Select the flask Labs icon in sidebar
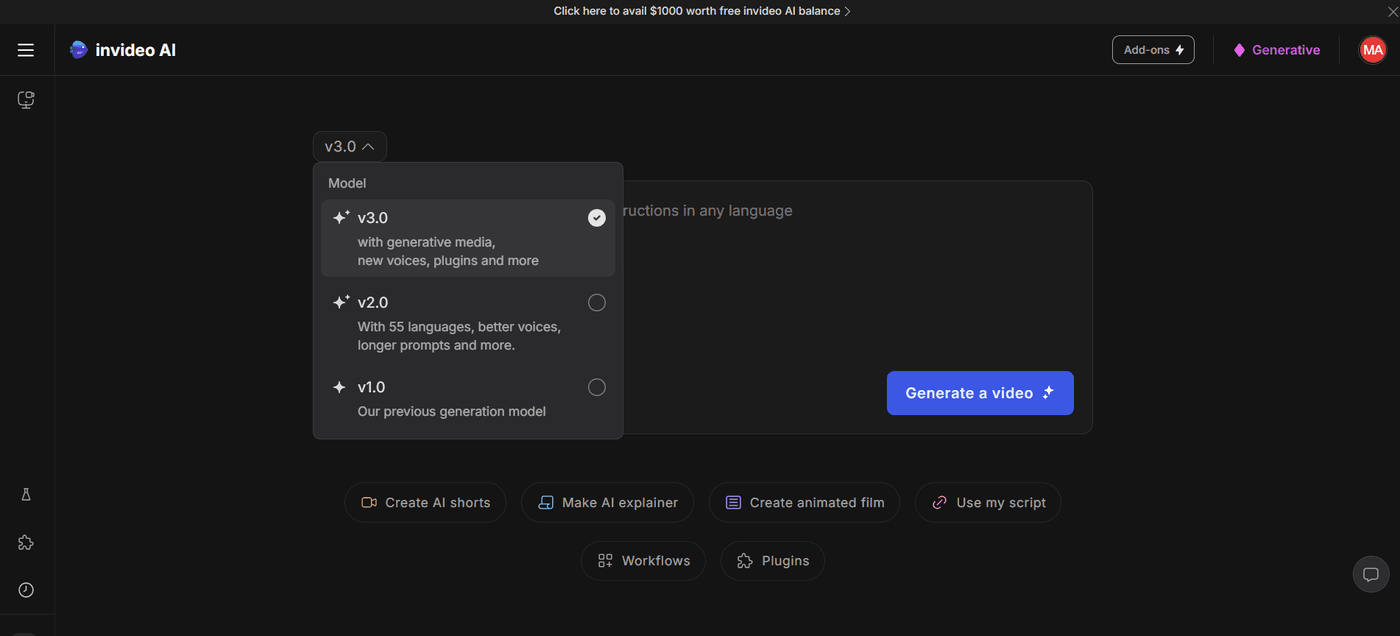Viewport: 1400px width, 636px height. tap(25, 493)
